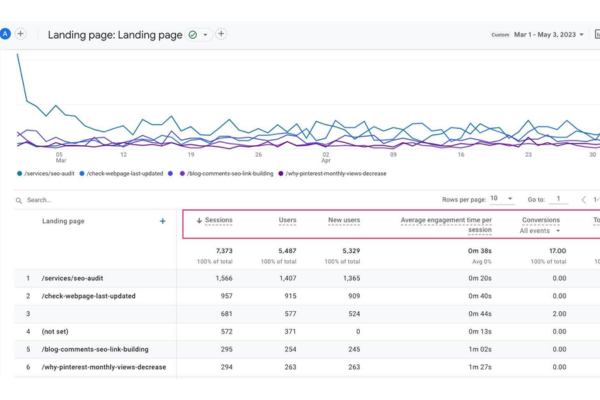
Task: Click the New users column header
Action: (344, 220)
